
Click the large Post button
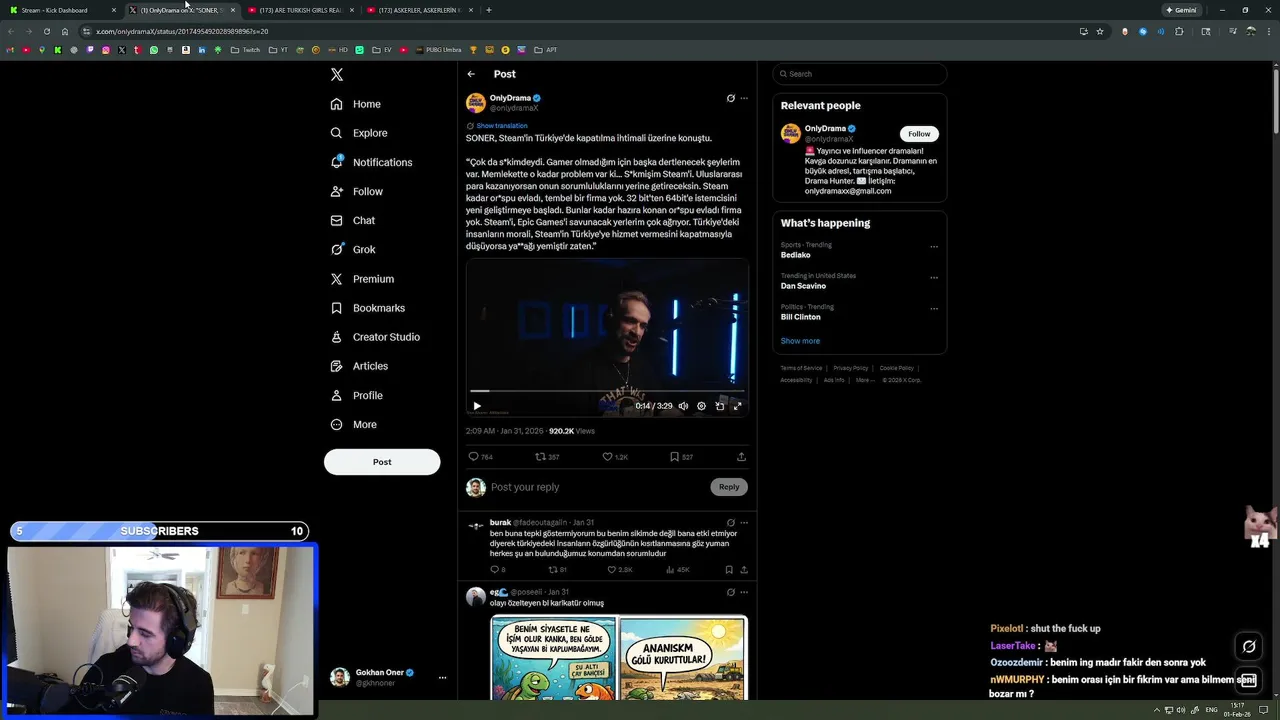tap(382, 462)
